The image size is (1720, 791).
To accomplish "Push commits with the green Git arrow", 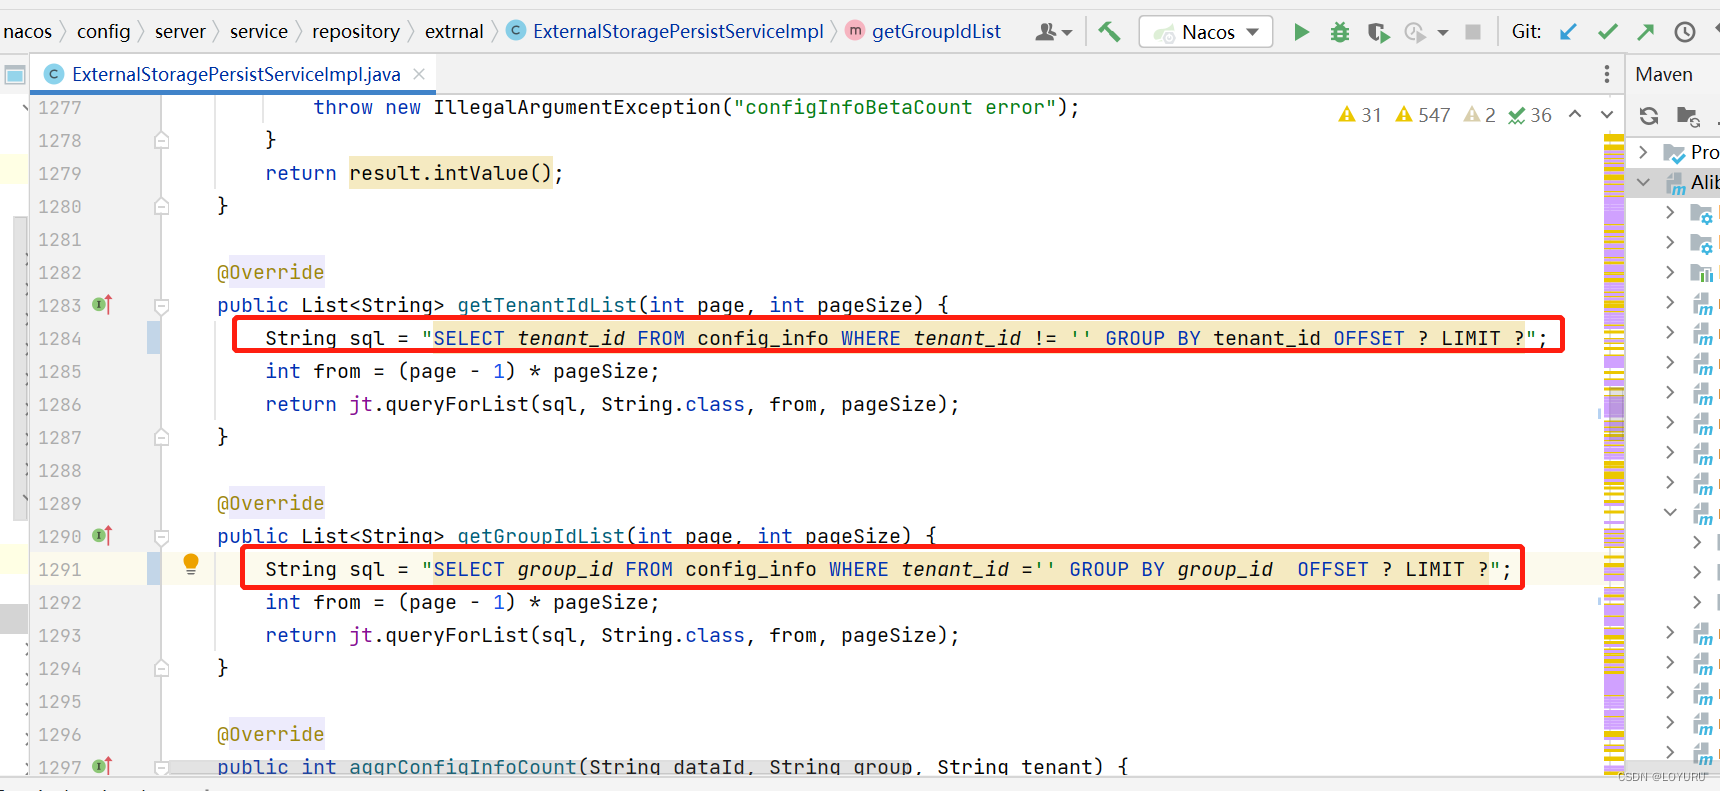I will 1646,32.
